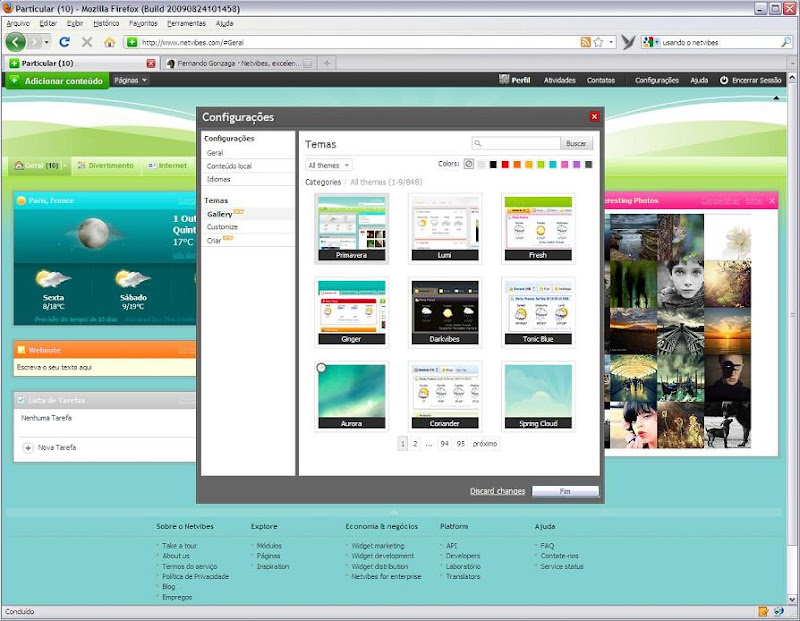Viewport: 800px width, 621px height.
Task: Close the Interesting Photos widget
Action: pyautogui.click(x=772, y=201)
